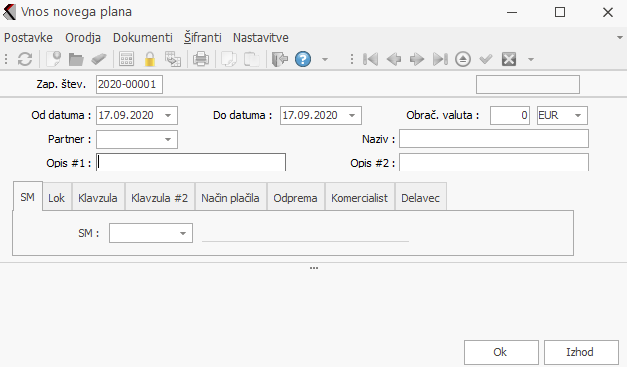Open Od datuma date picker dropdown
This screenshot has width=627, height=367.
[168, 116]
